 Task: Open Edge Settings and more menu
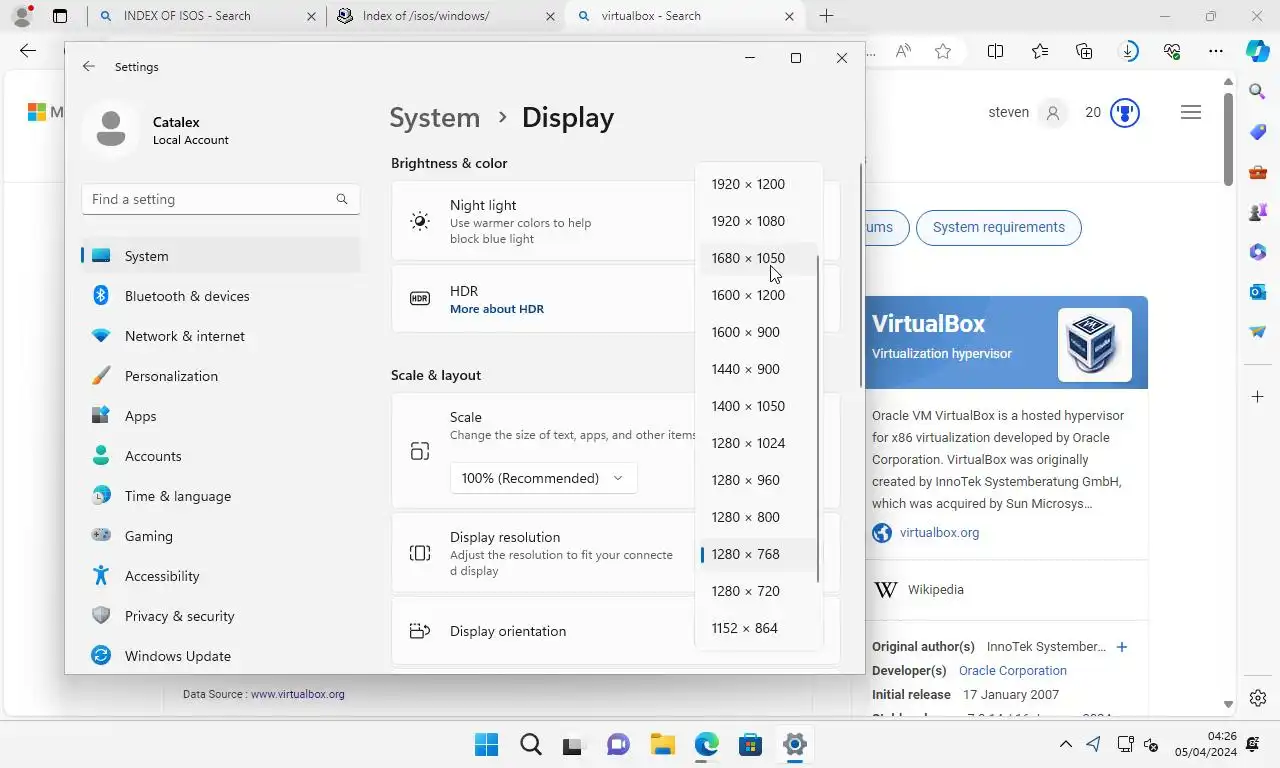tap(1216, 51)
